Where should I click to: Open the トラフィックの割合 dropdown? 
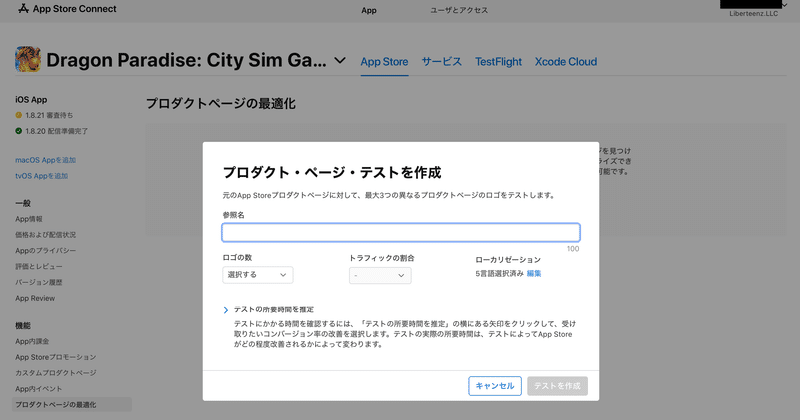click(x=380, y=275)
